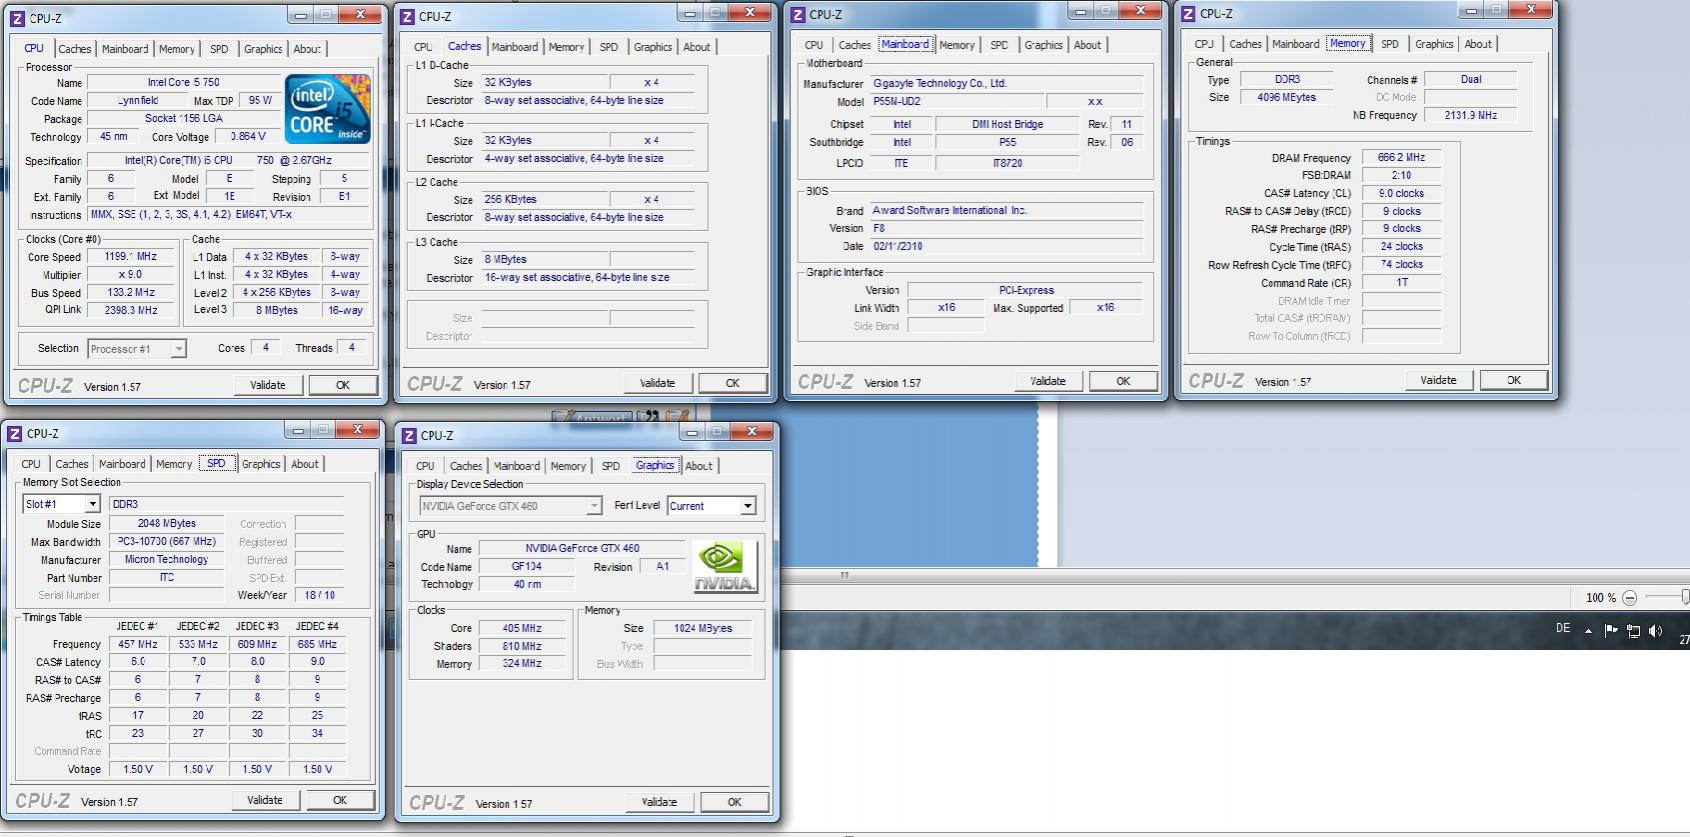
Task: Open About tab in Graphics window
Action: point(699,466)
